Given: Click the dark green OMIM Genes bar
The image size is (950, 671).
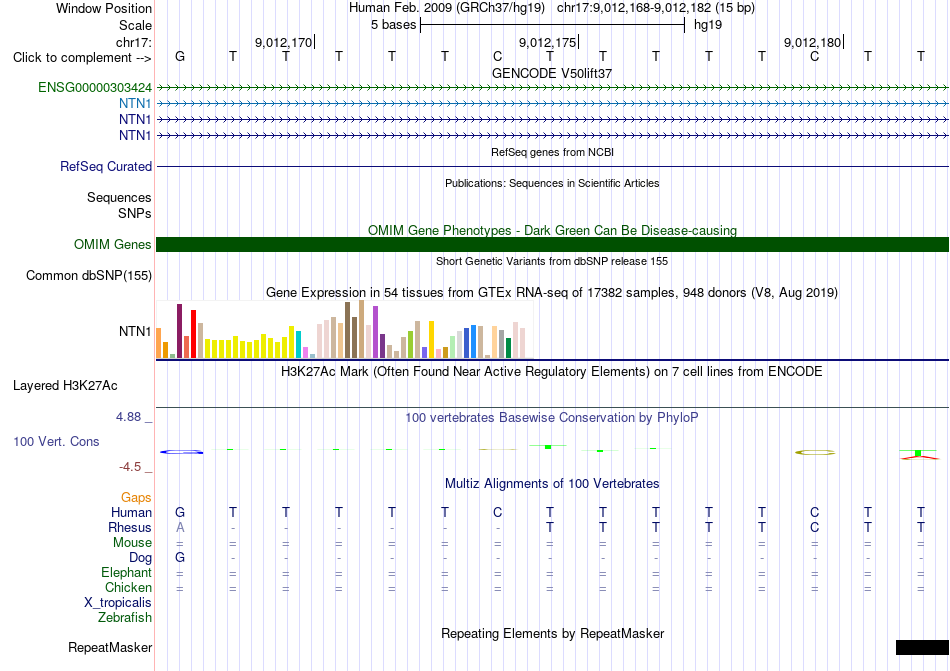Looking at the screenshot, I should [553, 245].
